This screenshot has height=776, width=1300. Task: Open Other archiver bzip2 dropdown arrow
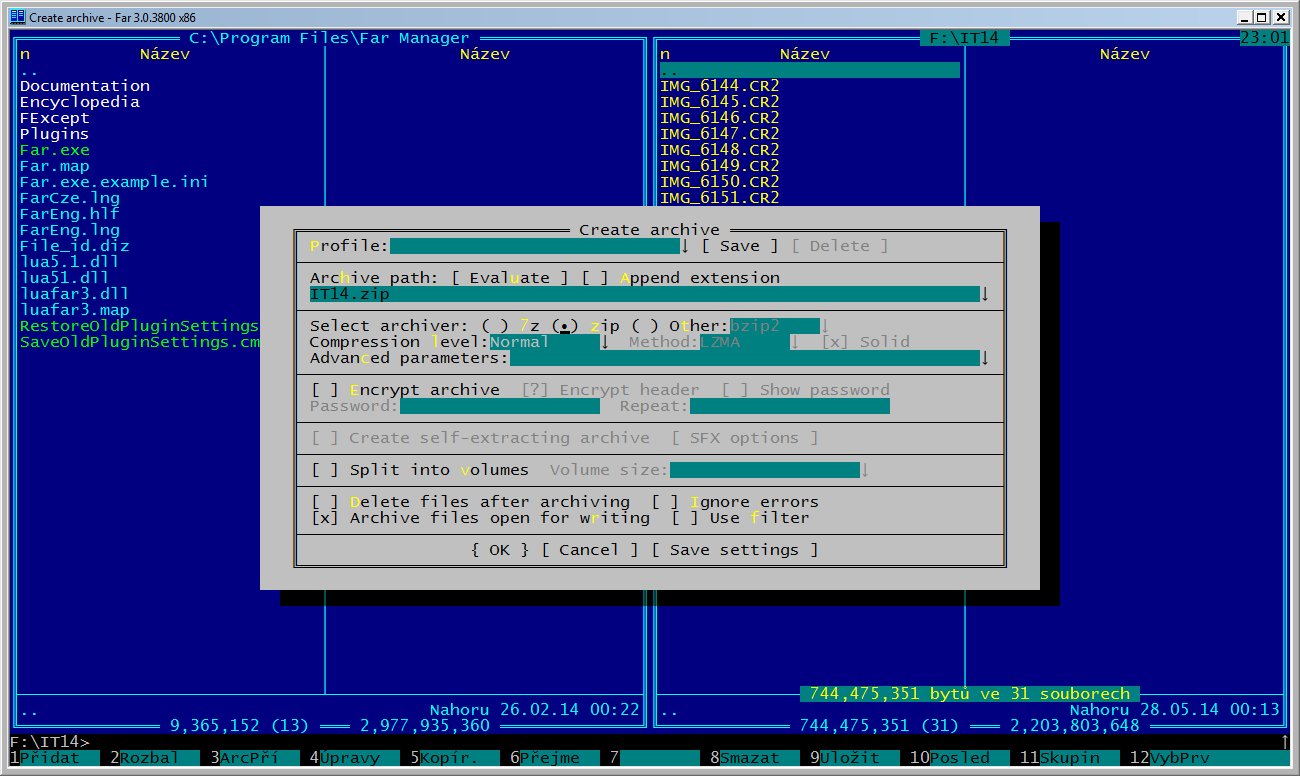coord(825,326)
